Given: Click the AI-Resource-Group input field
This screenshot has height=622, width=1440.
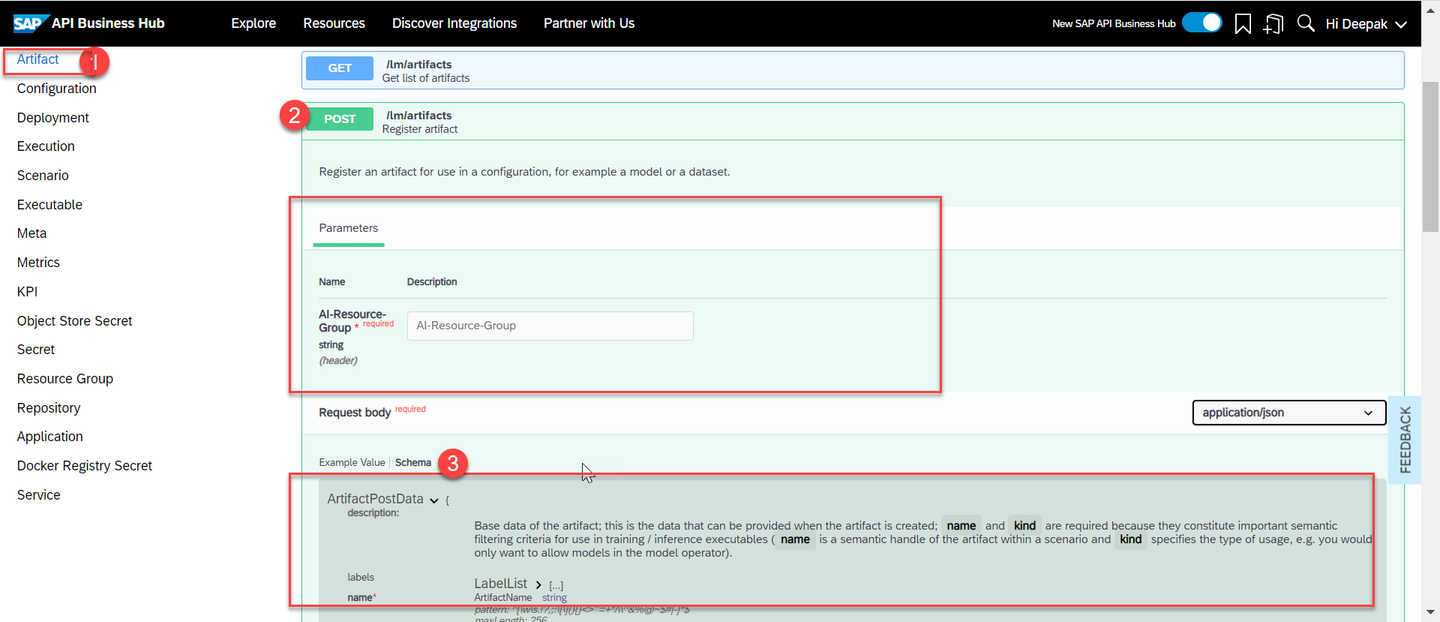Looking at the screenshot, I should (x=550, y=325).
